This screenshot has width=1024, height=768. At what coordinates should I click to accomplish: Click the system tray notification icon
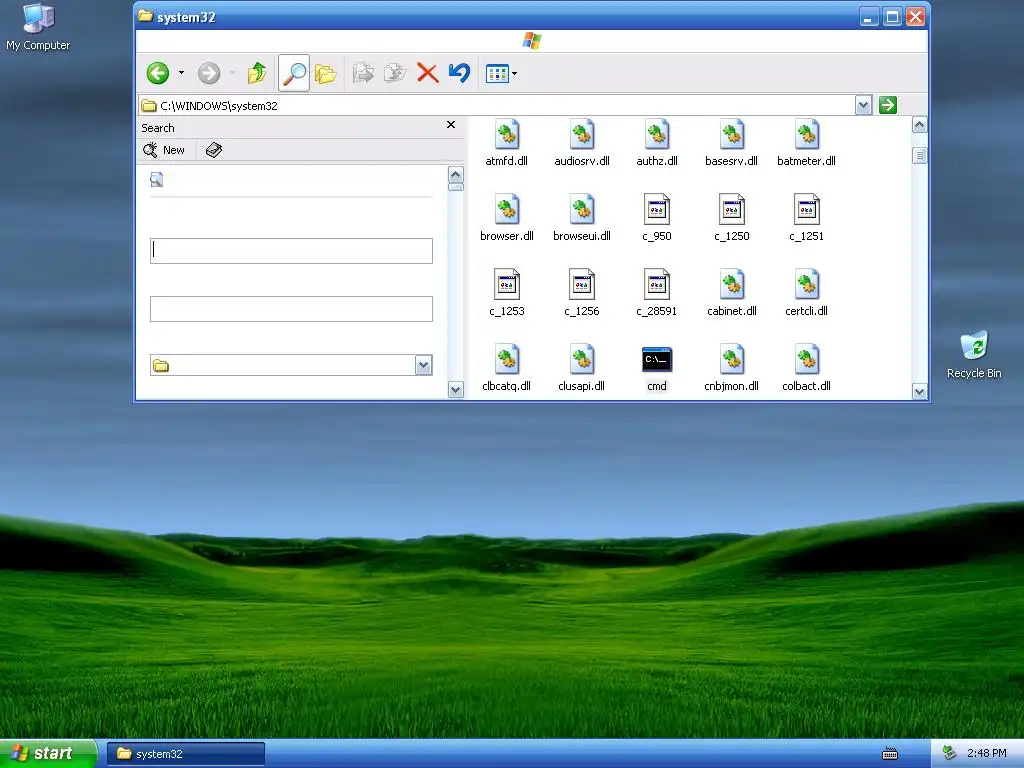950,754
